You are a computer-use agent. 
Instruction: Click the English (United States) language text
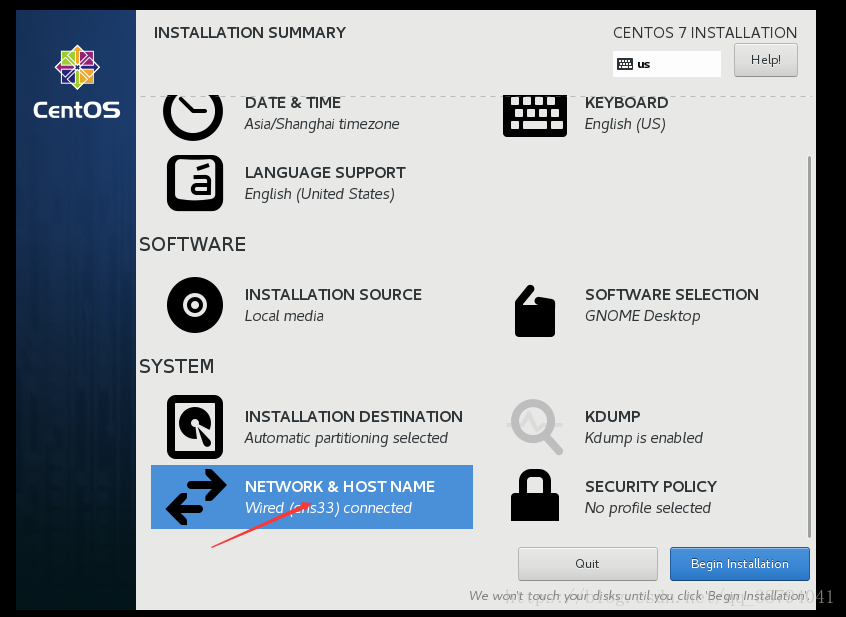coord(319,194)
